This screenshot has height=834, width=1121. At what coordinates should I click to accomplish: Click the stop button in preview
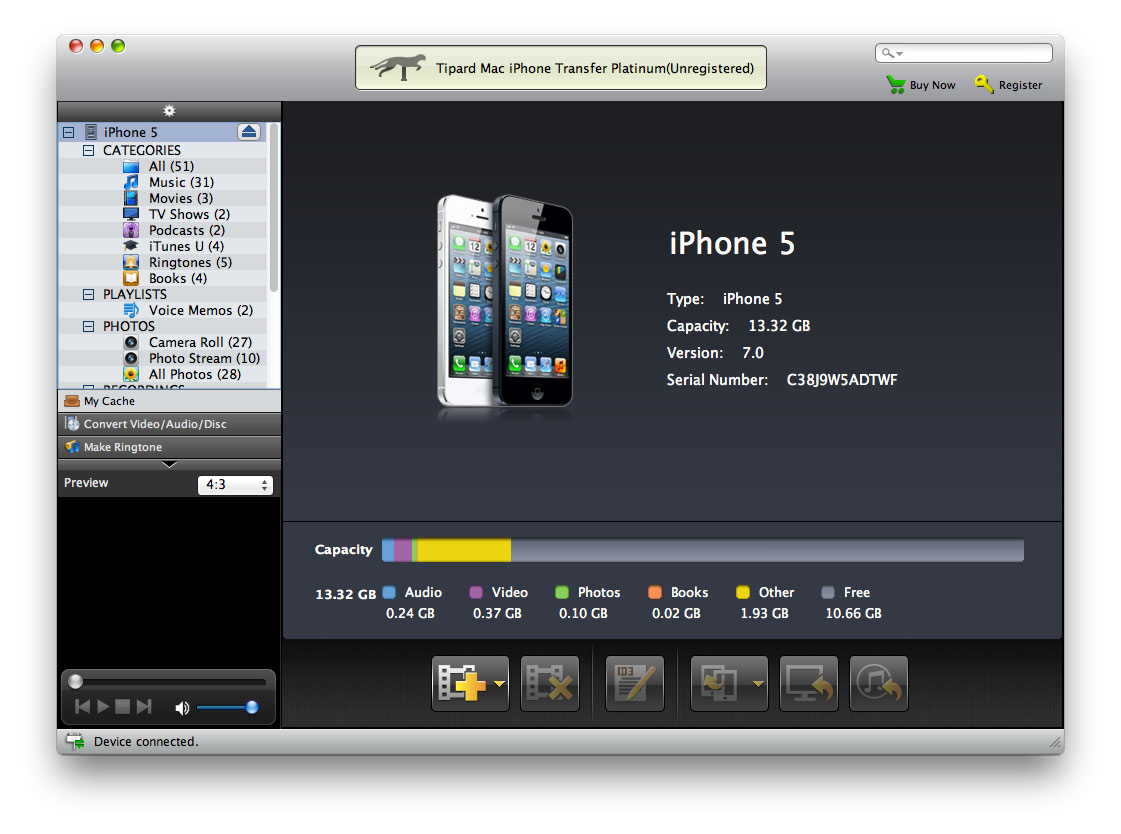(x=122, y=707)
